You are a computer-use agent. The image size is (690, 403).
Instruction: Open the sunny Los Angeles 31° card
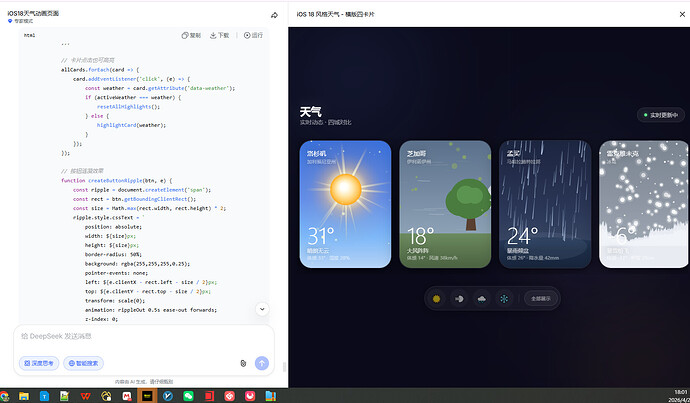[x=345, y=204]
